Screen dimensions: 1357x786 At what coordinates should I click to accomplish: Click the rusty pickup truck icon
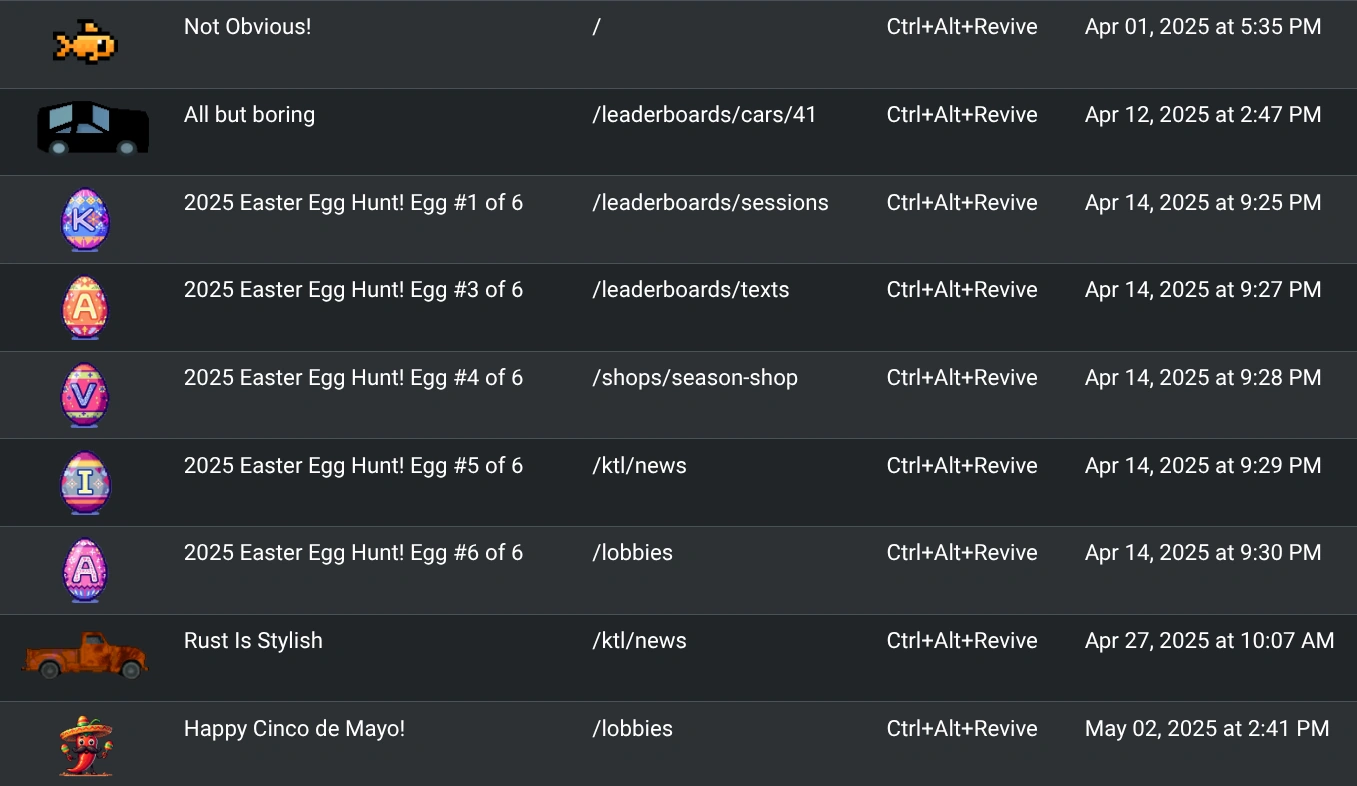[x=85, y=655]
